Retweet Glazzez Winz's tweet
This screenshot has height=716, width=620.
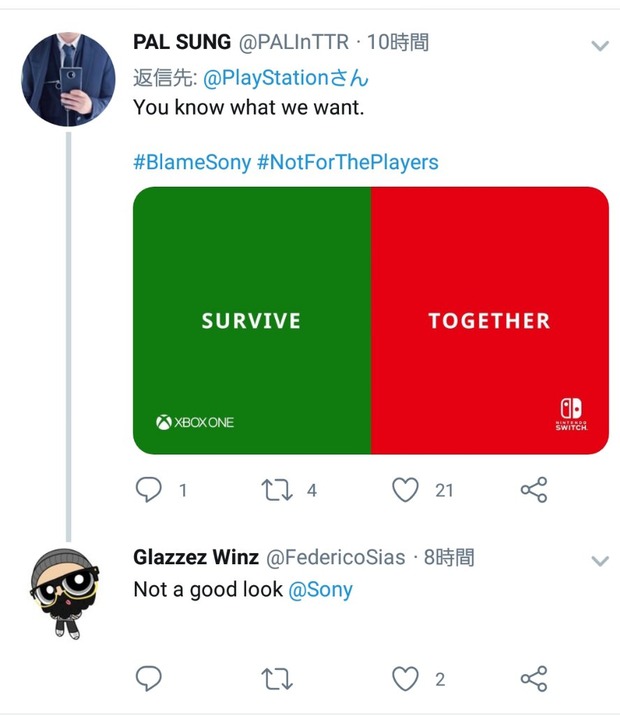click(274, 679)
